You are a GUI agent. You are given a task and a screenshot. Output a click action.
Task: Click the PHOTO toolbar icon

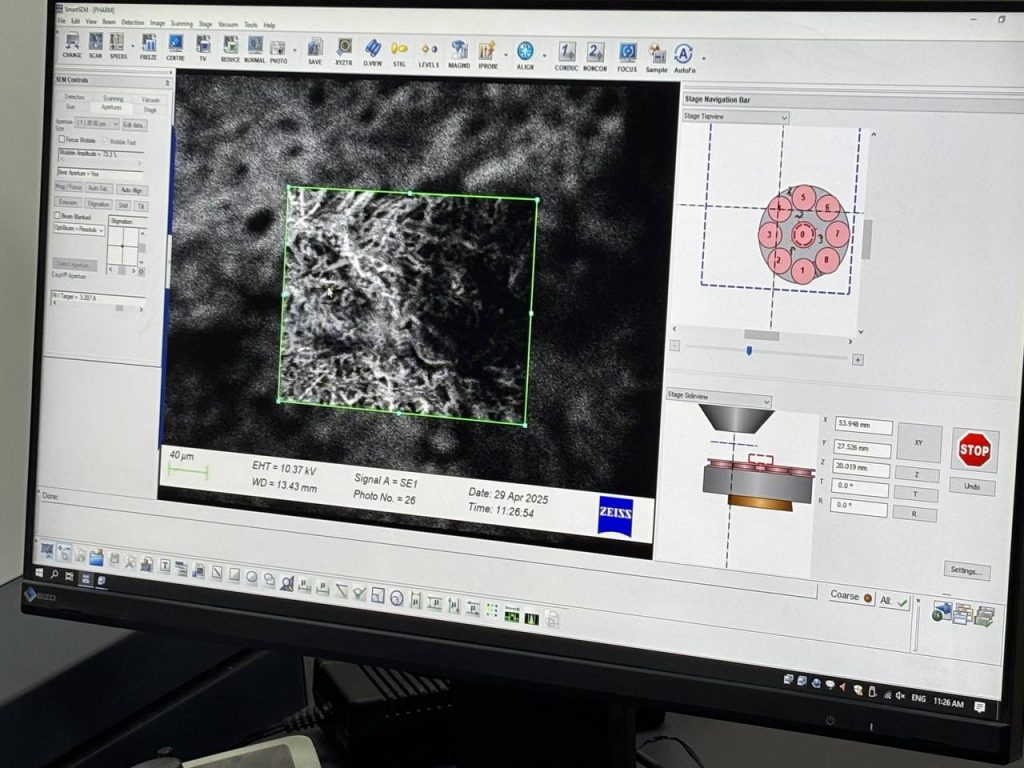278,50
